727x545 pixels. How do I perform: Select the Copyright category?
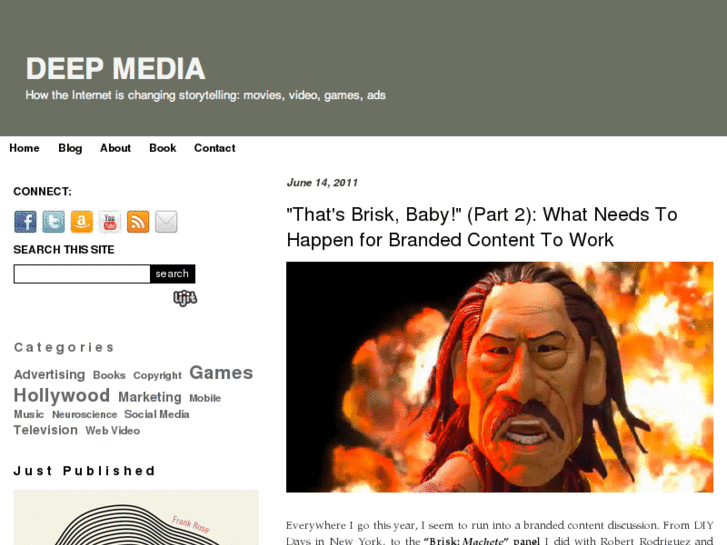pyautogui.click(x=157, y=376)
